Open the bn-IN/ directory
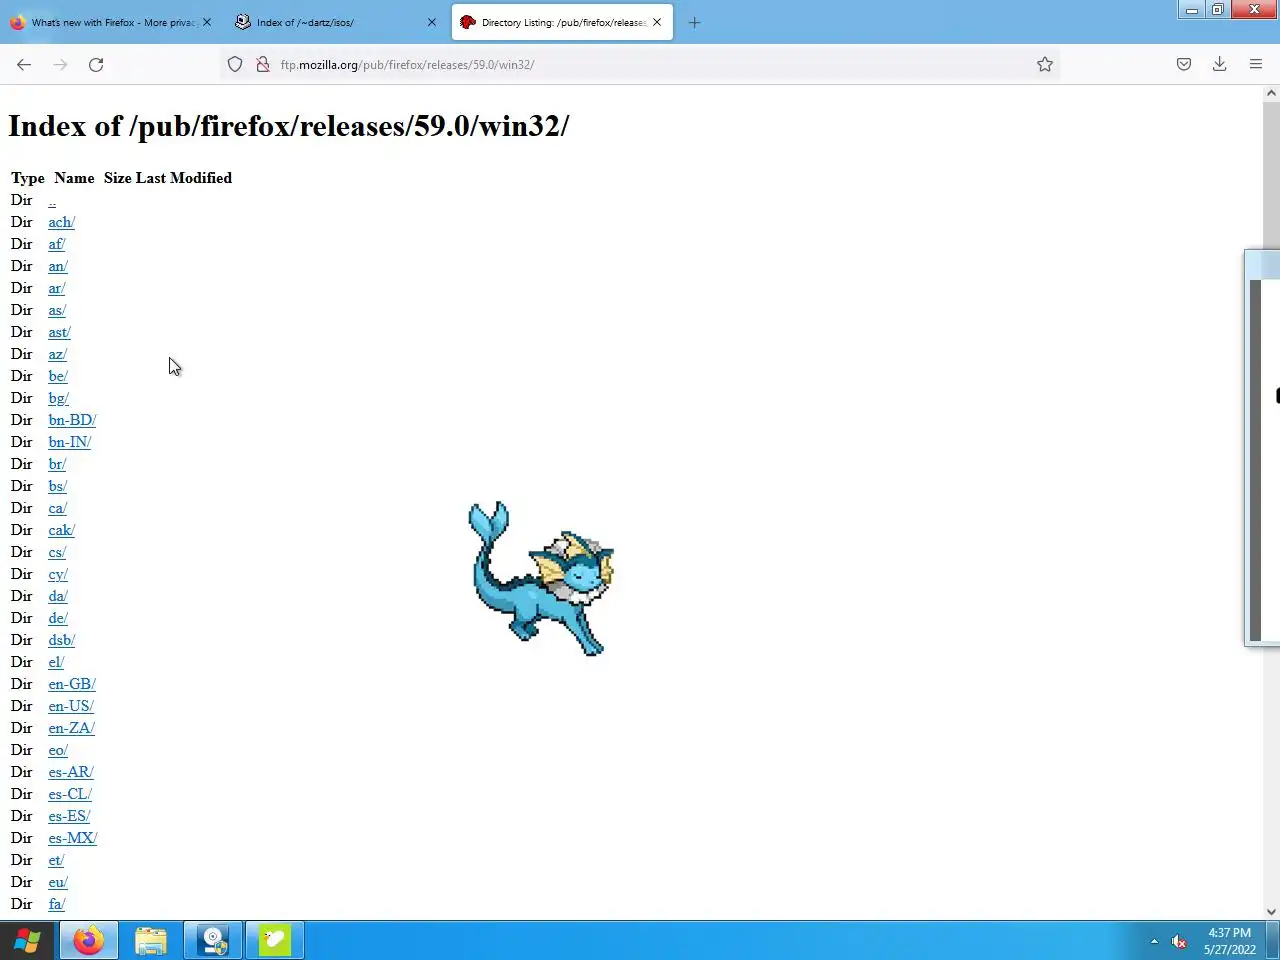 pos(70,442)
